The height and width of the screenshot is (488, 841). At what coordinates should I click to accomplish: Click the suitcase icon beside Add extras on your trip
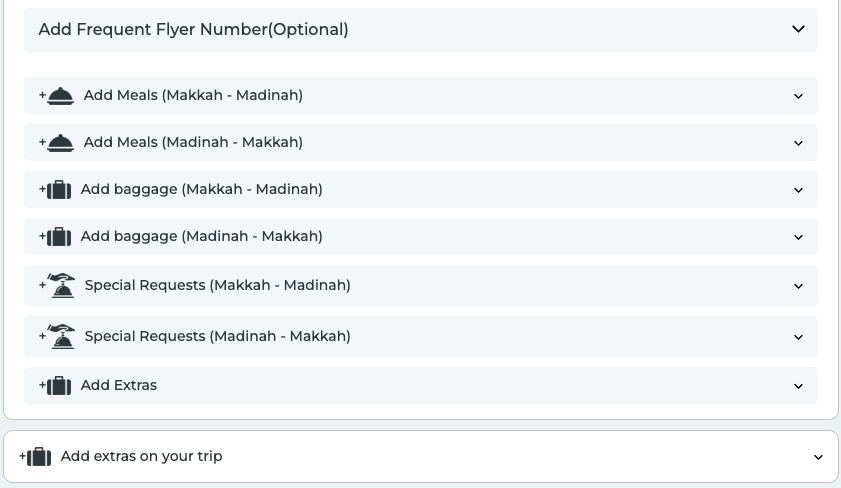39,457
